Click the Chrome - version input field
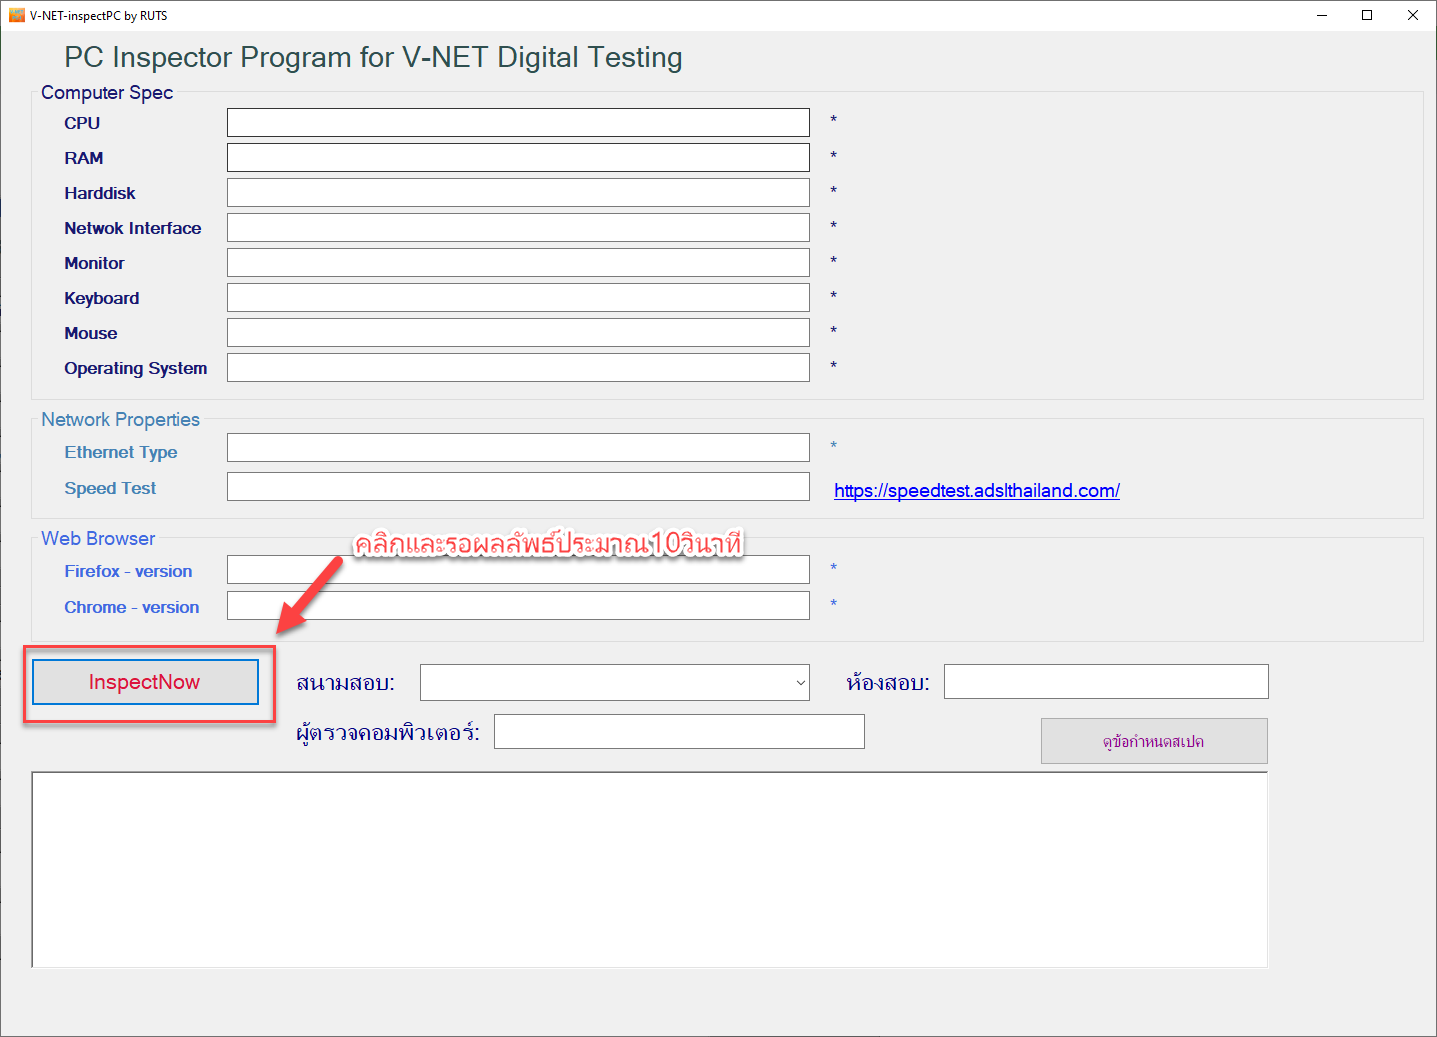 [x=517, y=604]
